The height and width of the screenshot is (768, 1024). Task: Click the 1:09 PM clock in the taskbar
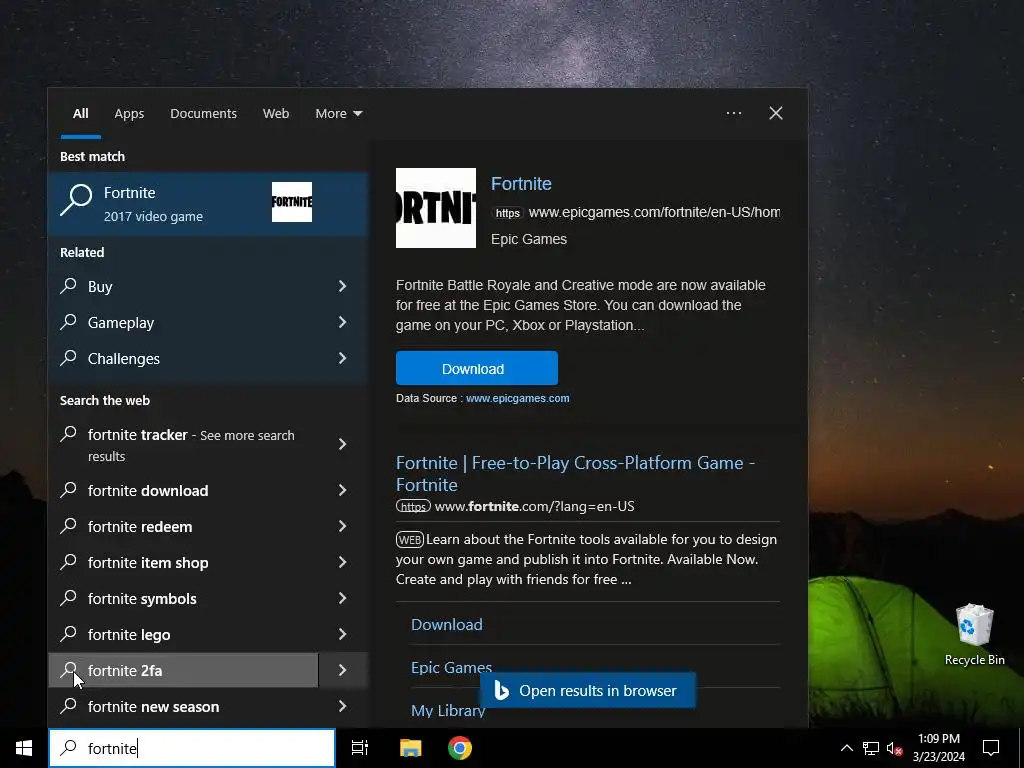(x=938, y=739)
